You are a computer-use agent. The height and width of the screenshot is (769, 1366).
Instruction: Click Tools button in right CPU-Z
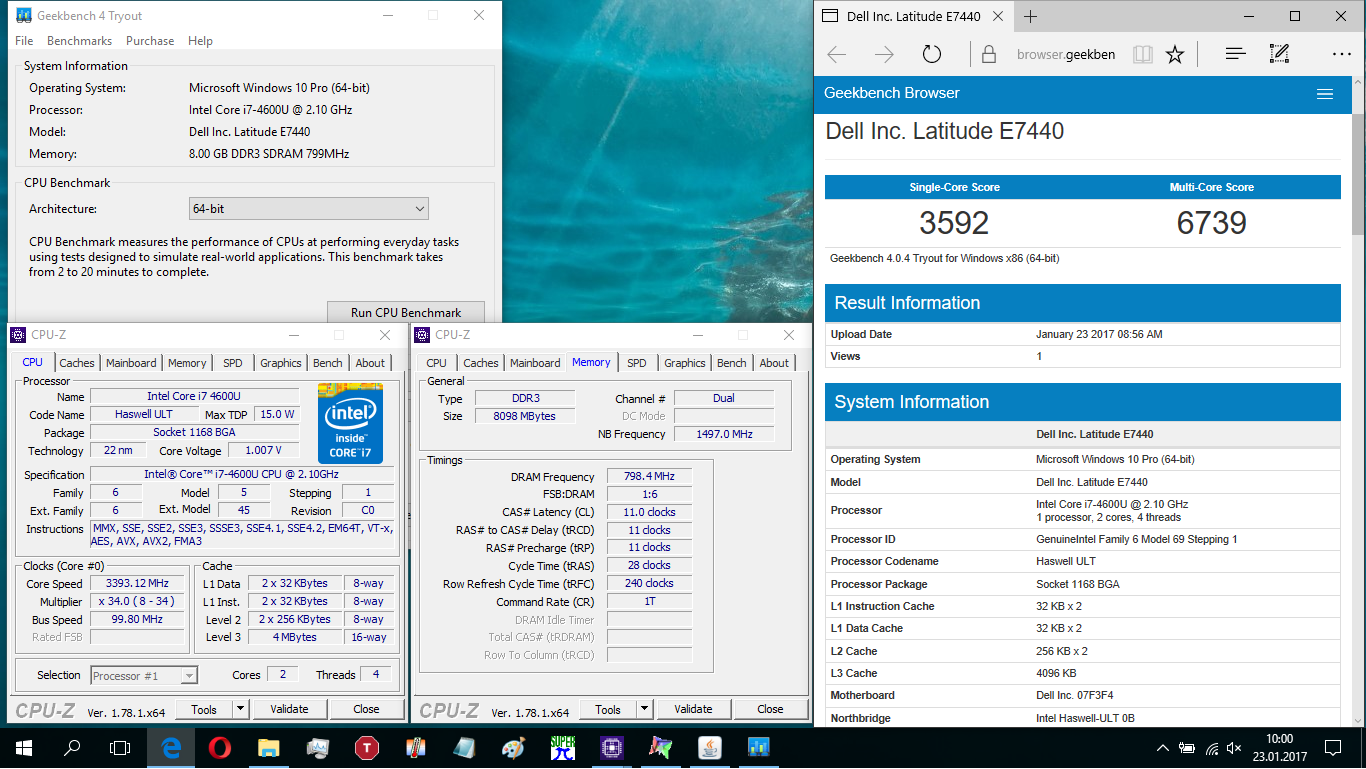(x=608, y=709)
